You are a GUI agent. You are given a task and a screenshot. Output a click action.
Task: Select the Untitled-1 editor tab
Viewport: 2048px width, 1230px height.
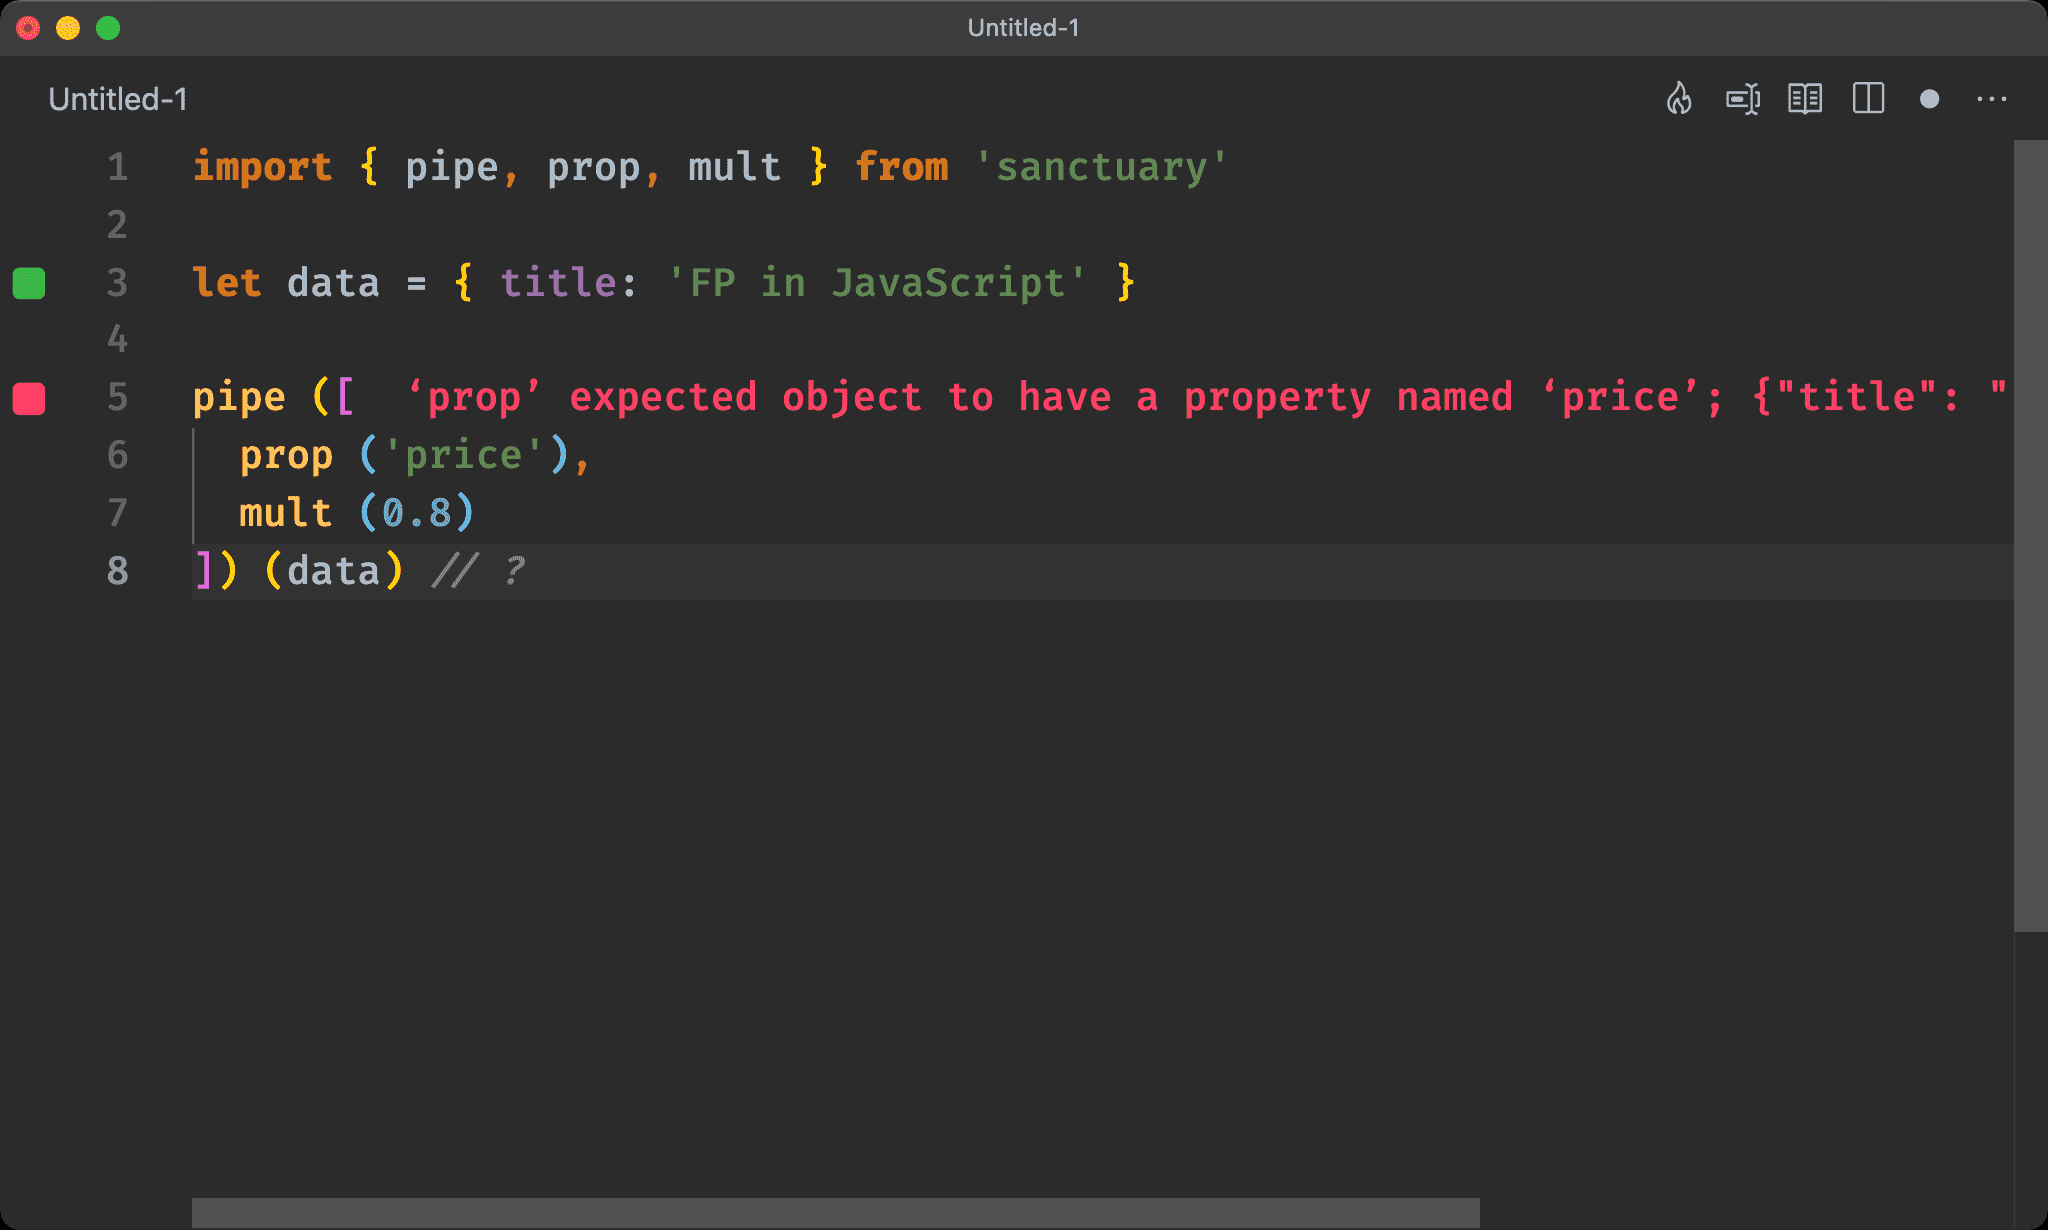tap(118, 99)
